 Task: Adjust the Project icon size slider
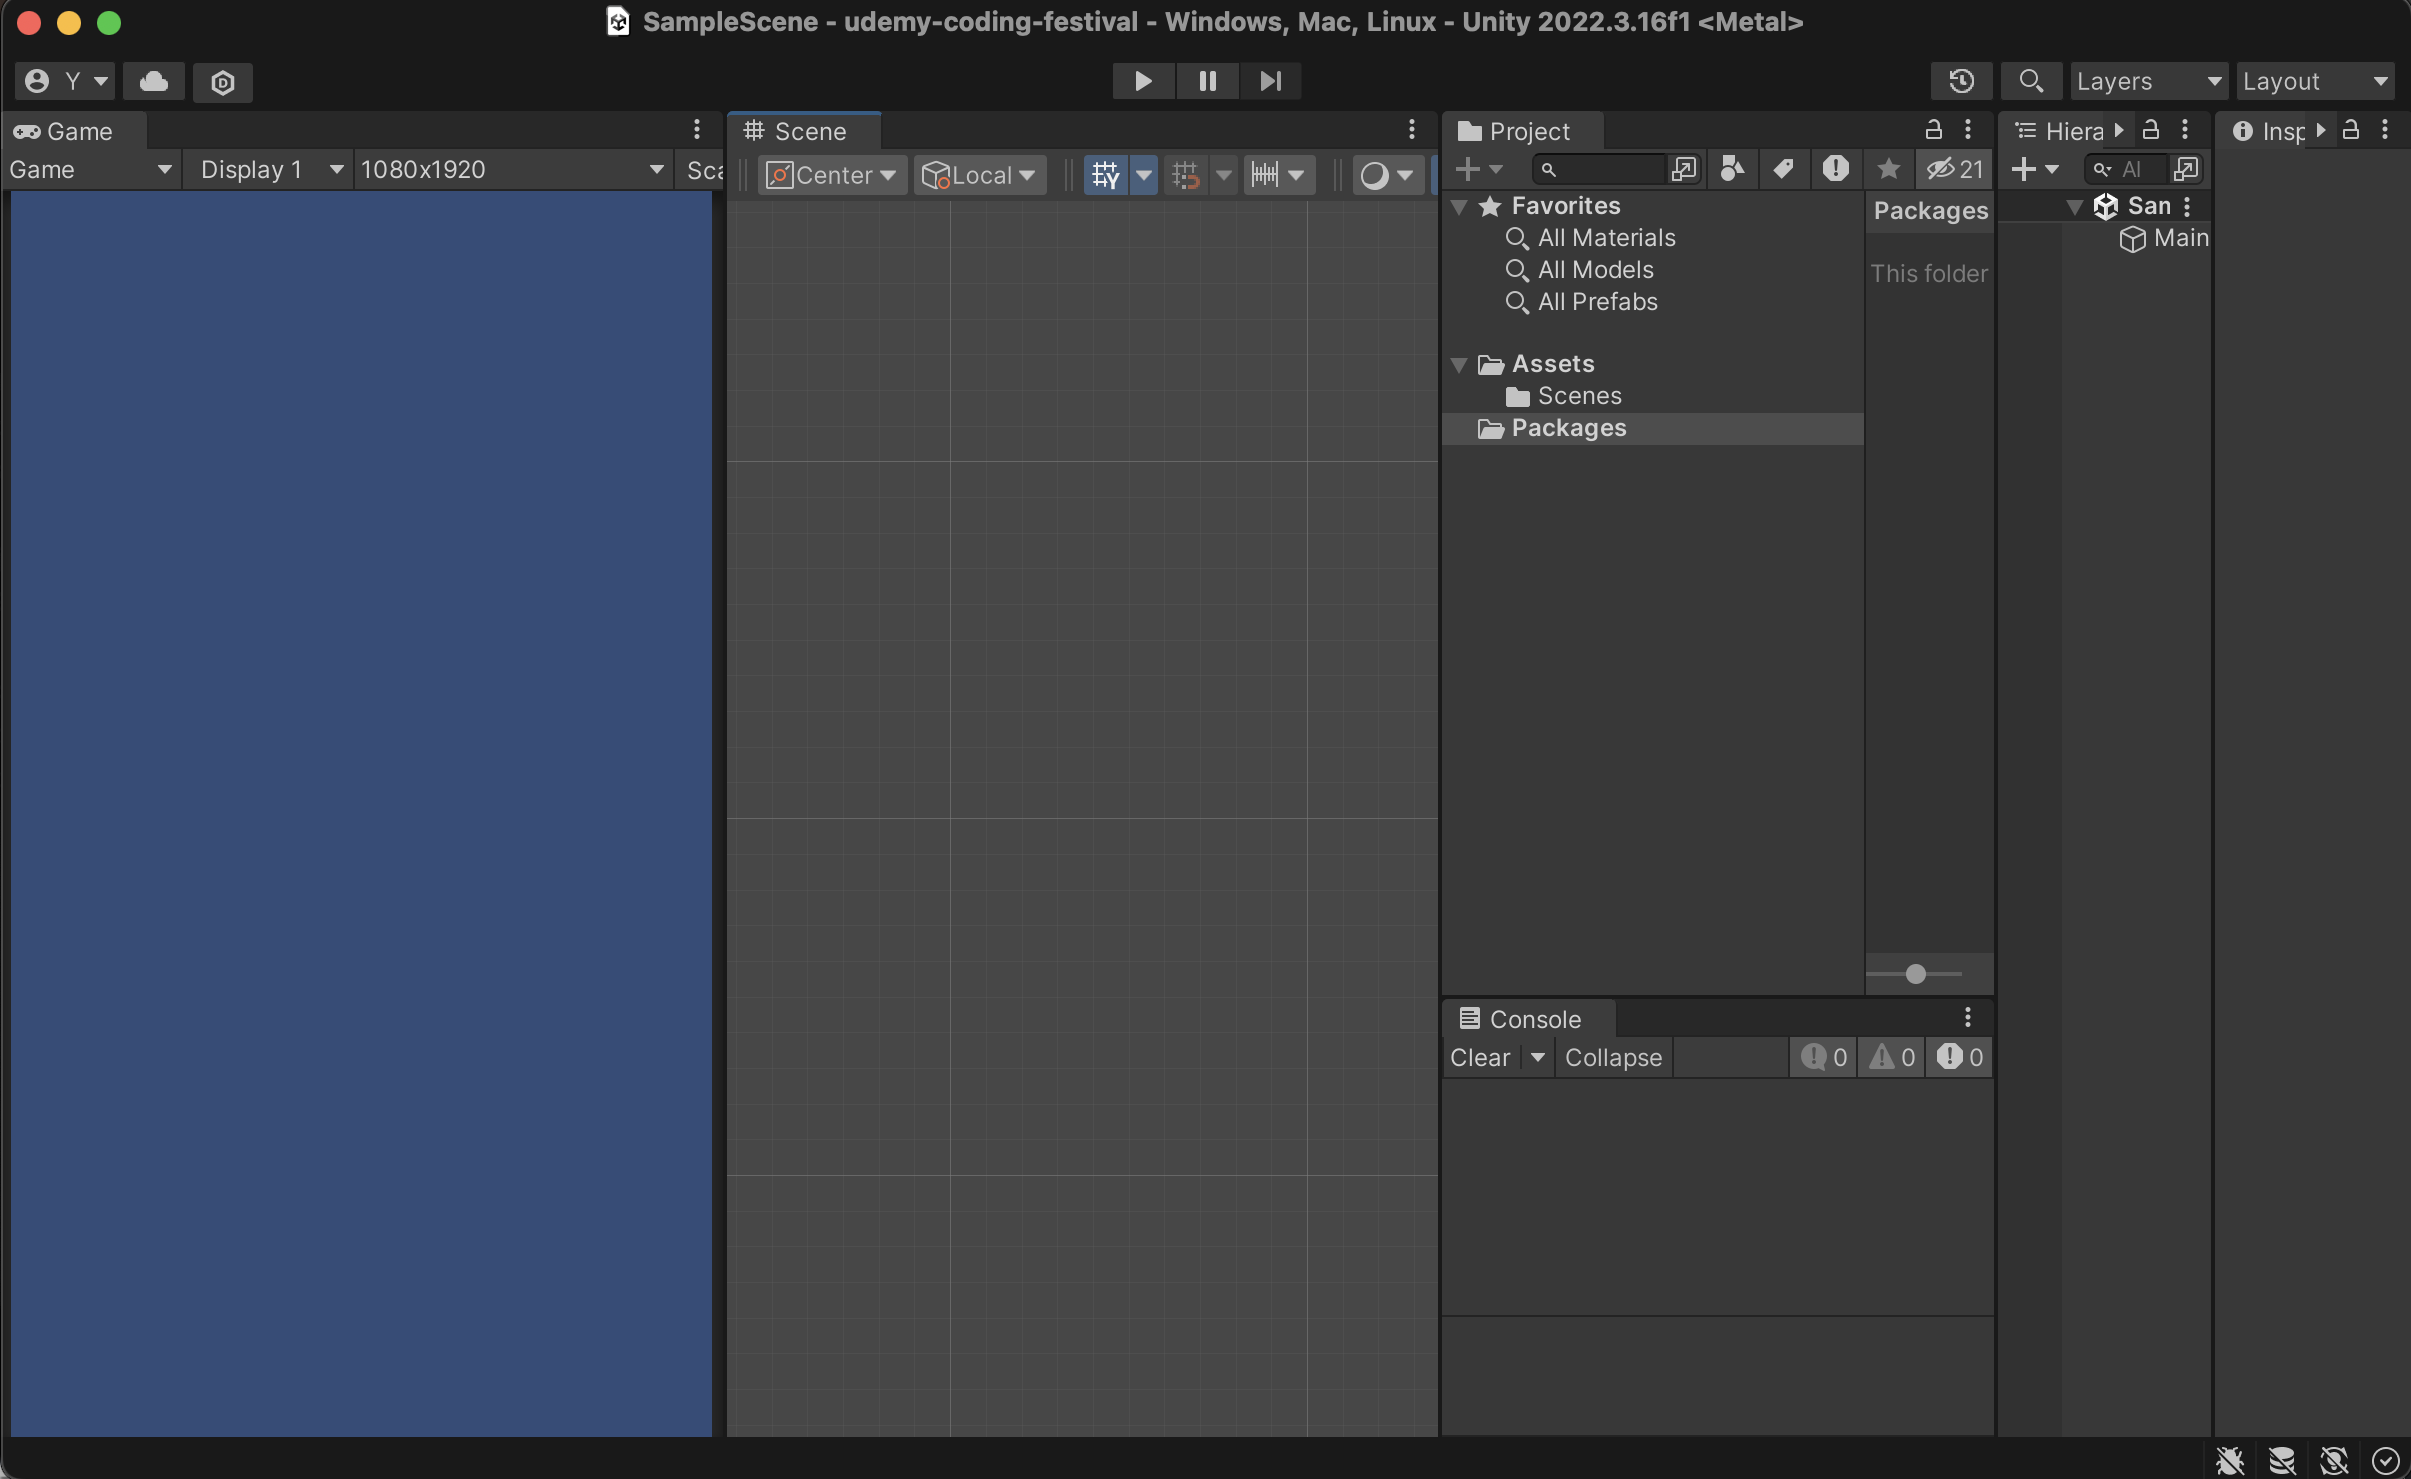[x=1915, y=974]
